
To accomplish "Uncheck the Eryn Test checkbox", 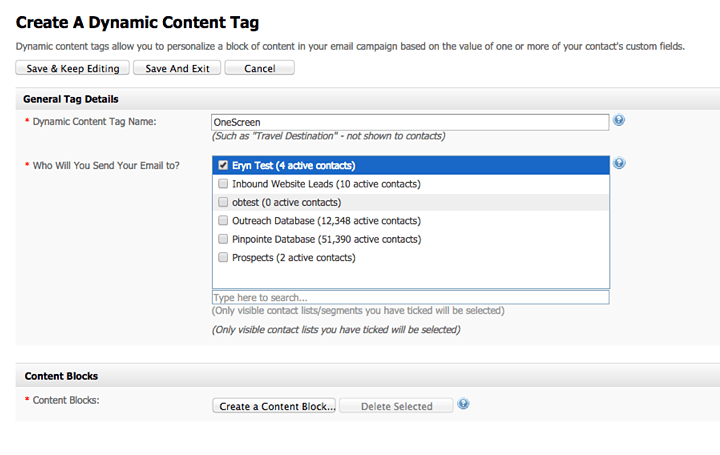I will coord(223,165).
